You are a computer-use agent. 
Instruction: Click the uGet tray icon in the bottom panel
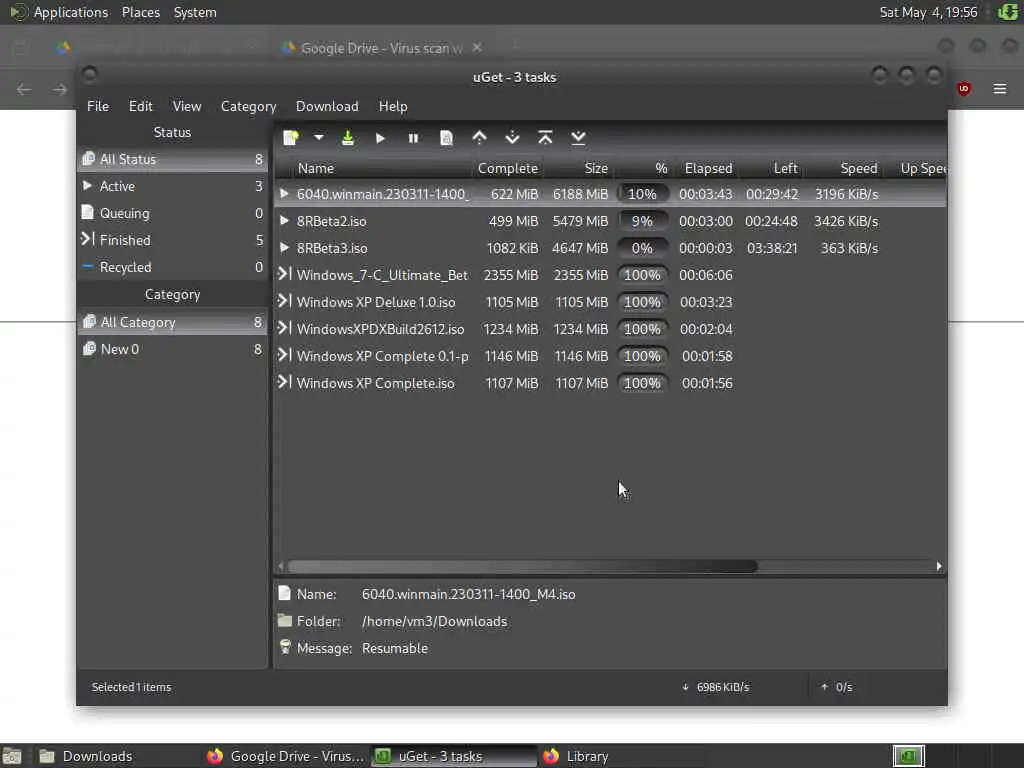tap(908, 756)
